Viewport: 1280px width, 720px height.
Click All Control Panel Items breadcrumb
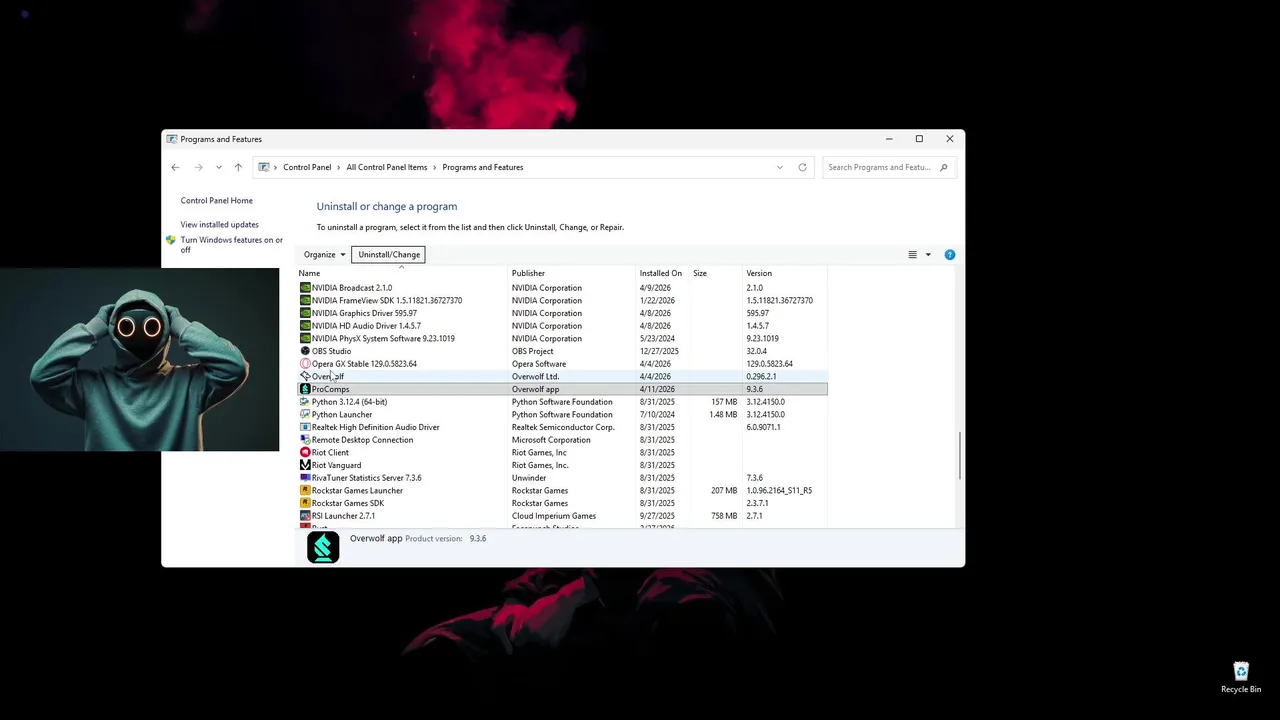pyautogui.click(x=387, y=167)
